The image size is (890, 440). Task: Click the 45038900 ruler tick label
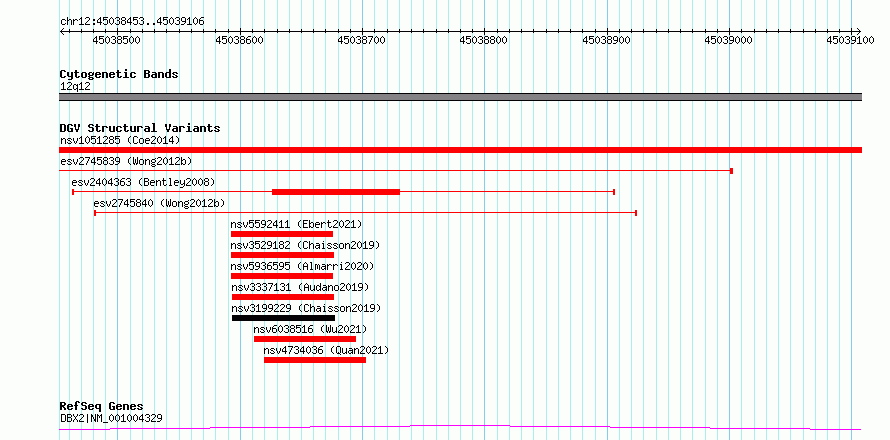[607, 40]
